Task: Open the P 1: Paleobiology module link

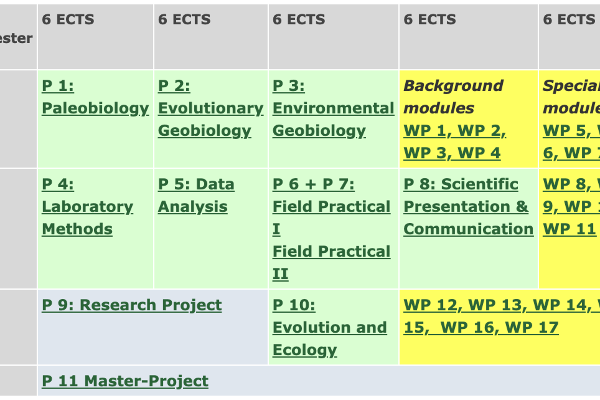Action: (95, 108)
